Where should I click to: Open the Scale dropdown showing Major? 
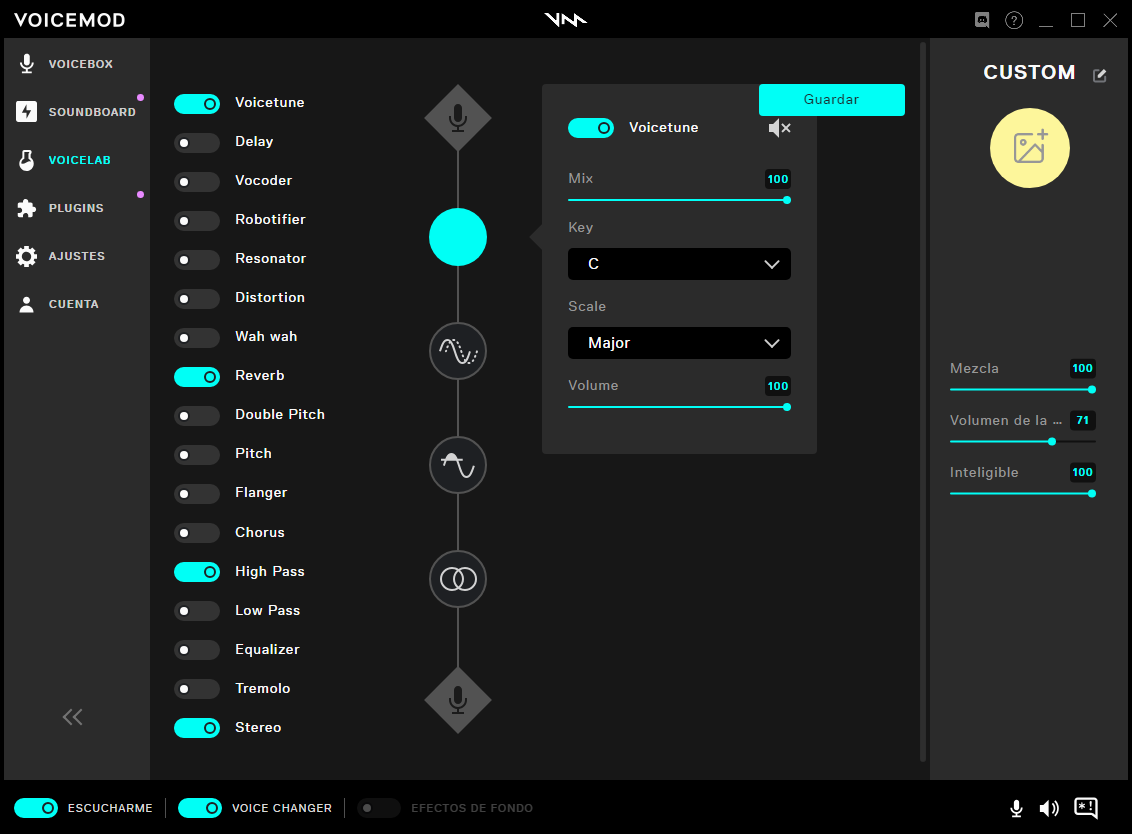point(679,343)
